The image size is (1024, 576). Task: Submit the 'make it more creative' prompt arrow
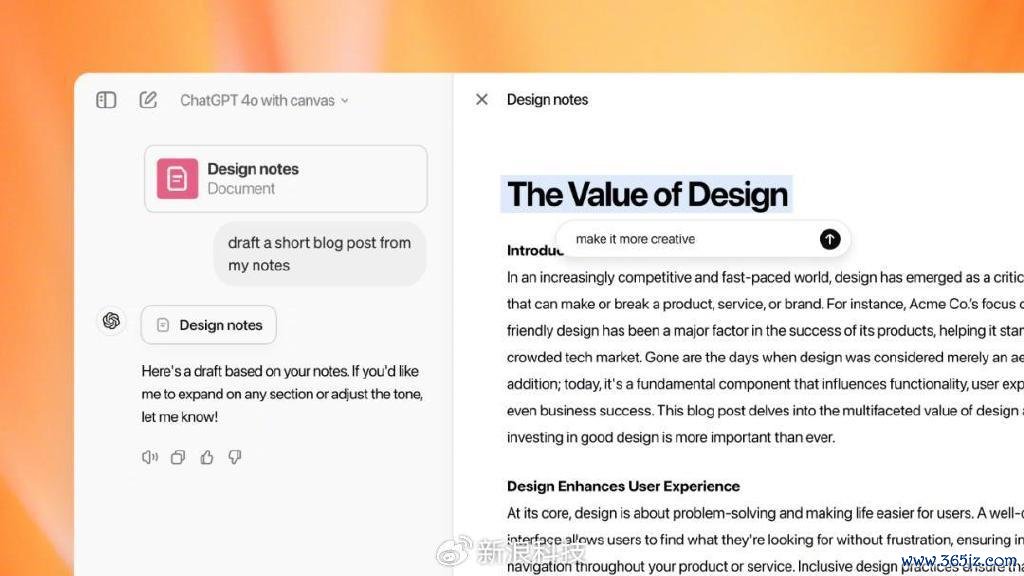(830, 239)
